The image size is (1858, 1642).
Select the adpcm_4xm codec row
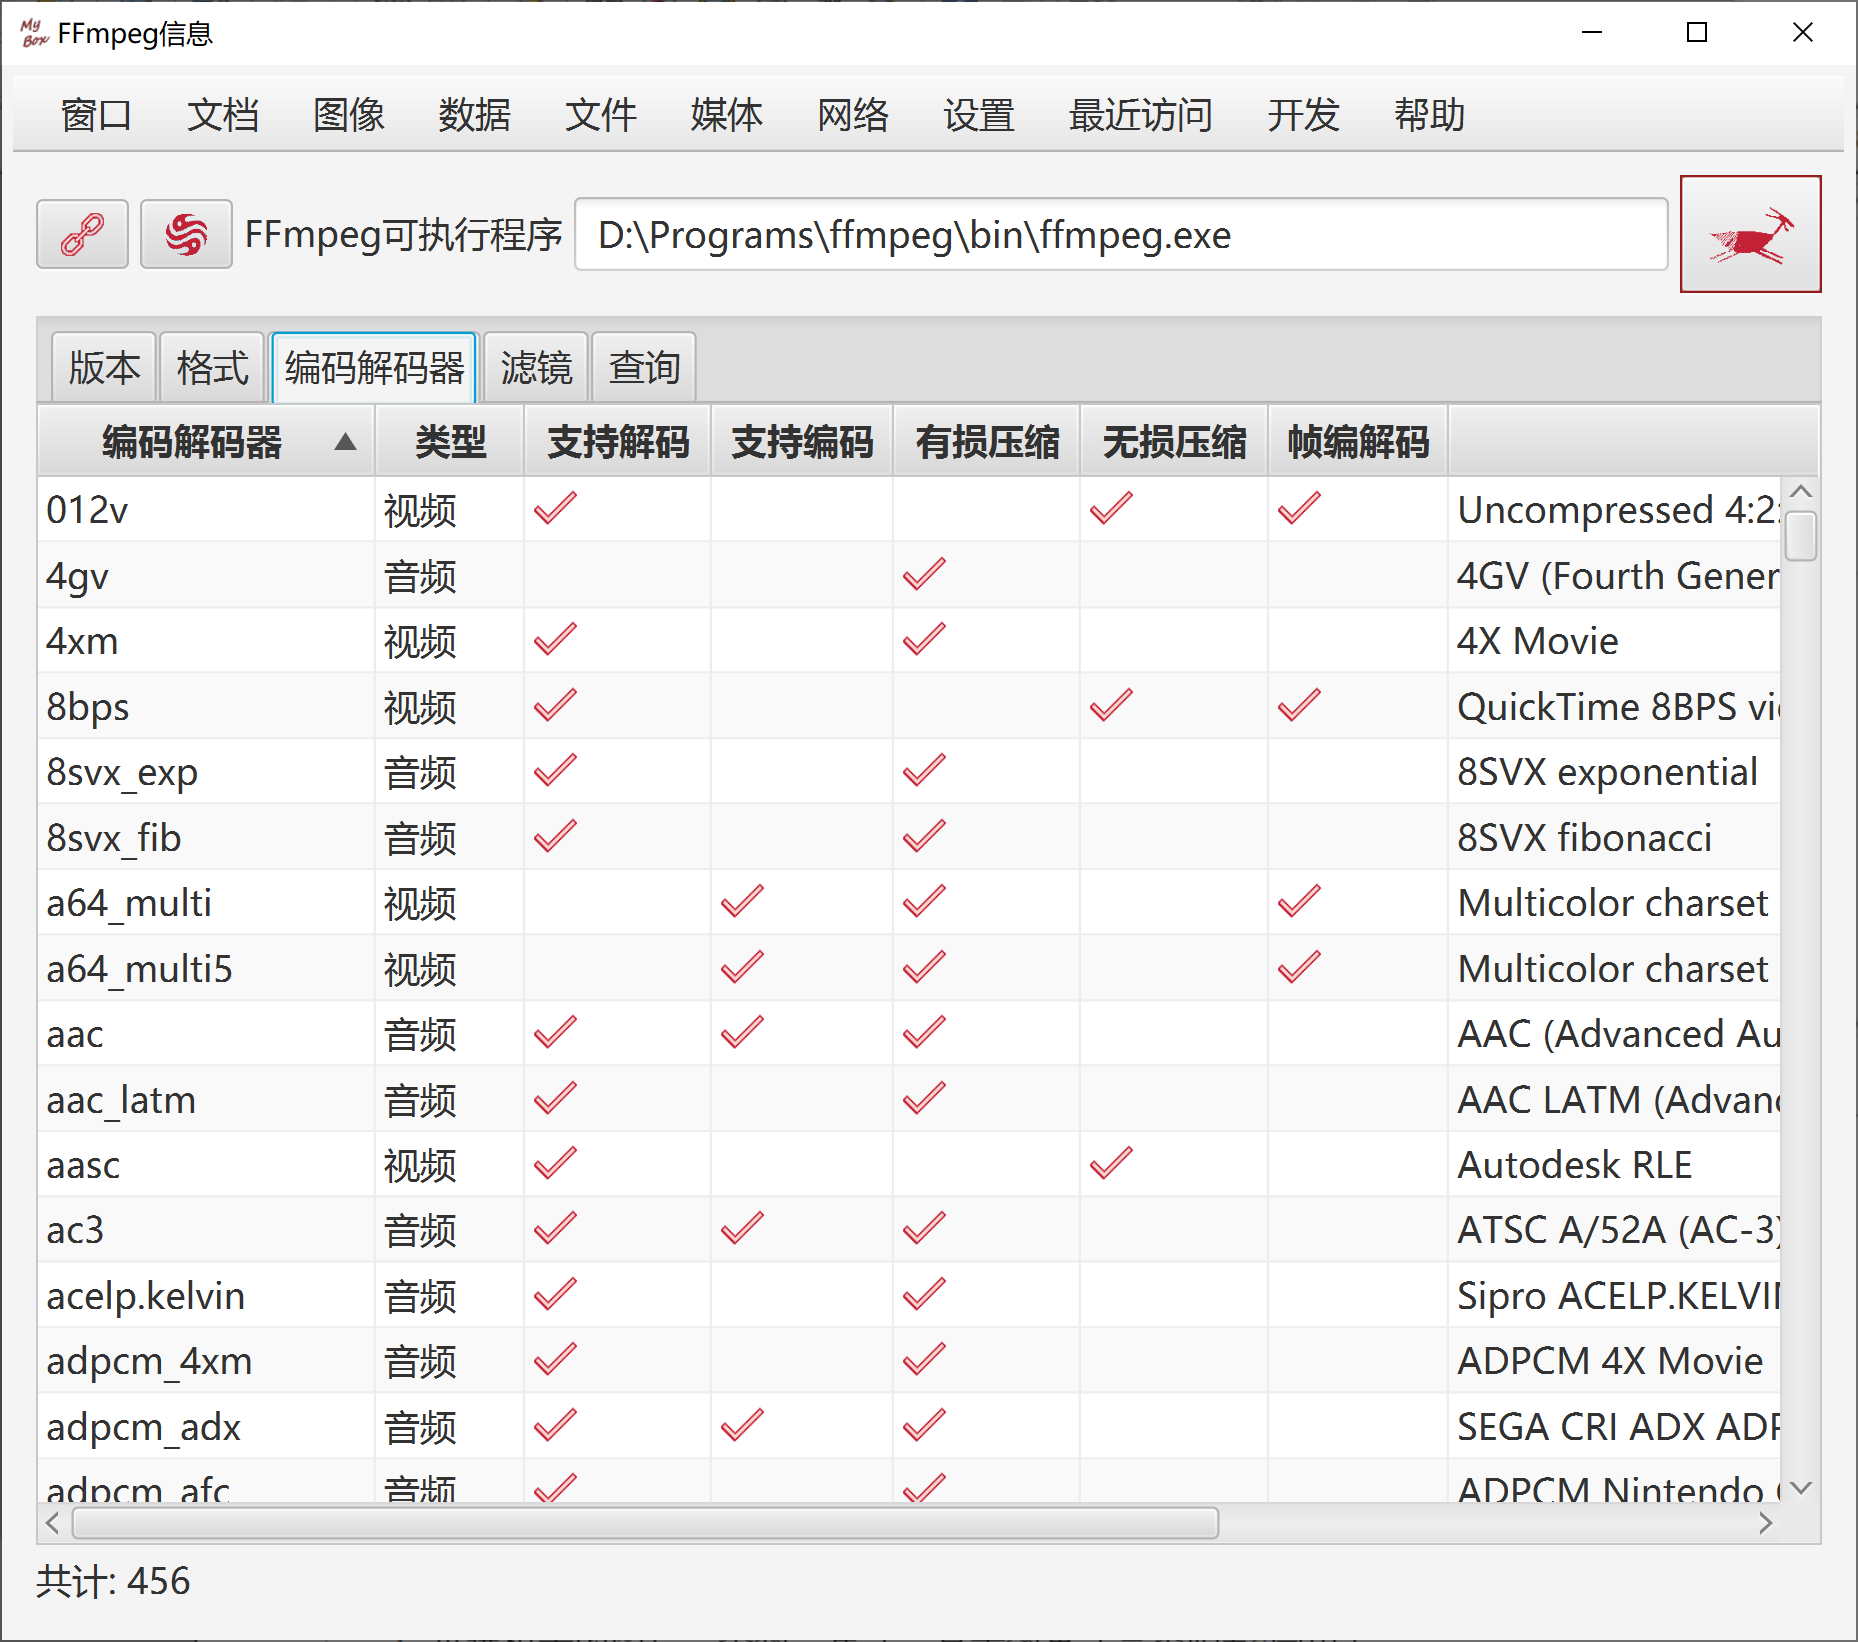click(x=909, y=1361)
